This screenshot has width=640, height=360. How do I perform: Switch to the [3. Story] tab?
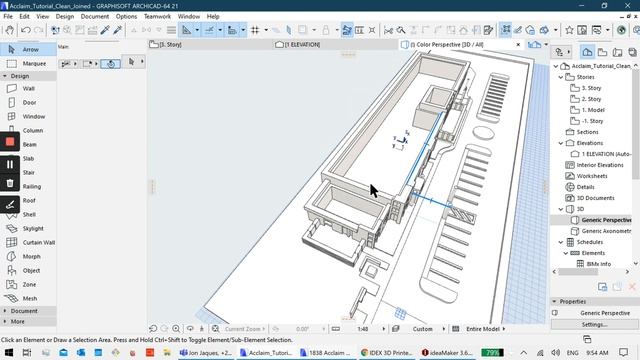click(210, 44)
